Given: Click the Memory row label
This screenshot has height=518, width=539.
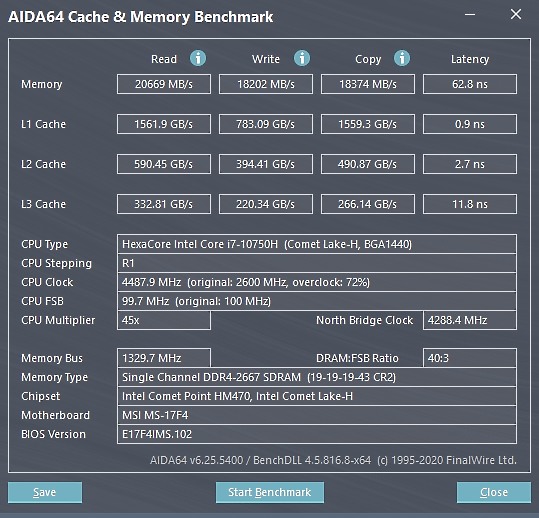Looking at the screenshot, I should tap(42, 85).
